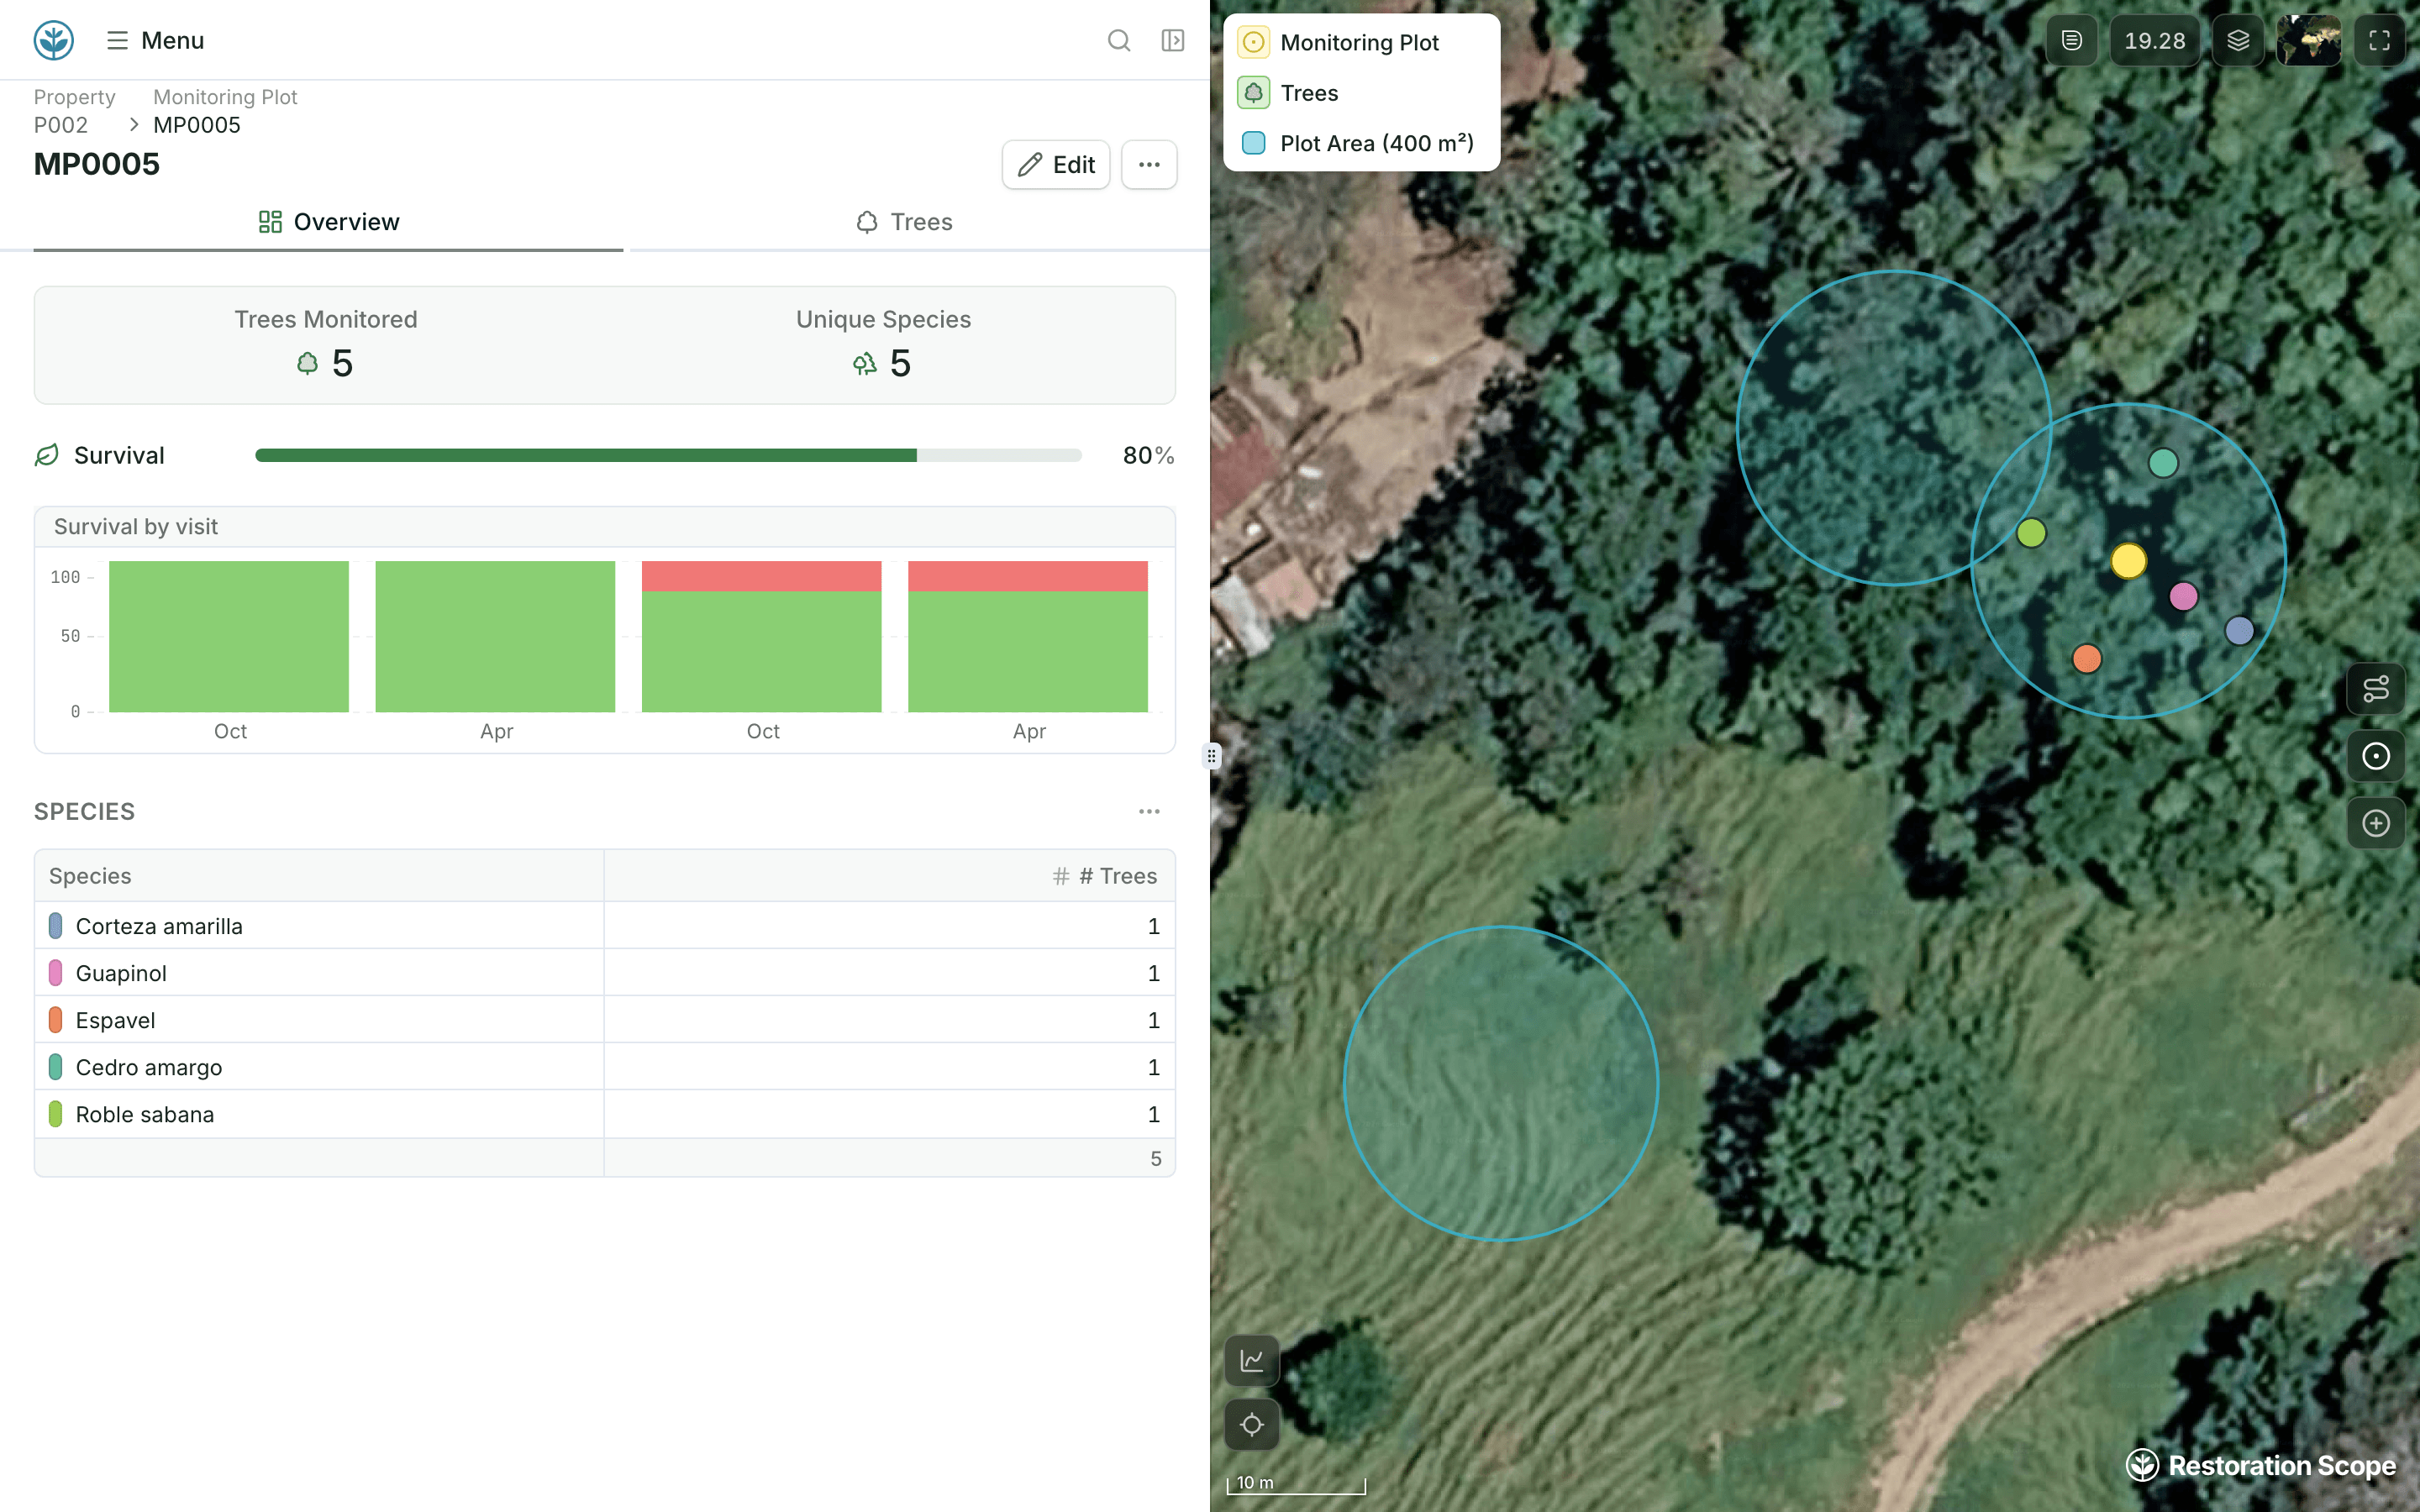The height and width of the screenshot is (1512, 2420).
Task: Select the Corteza amarilla row
Action: pos(605,926)
